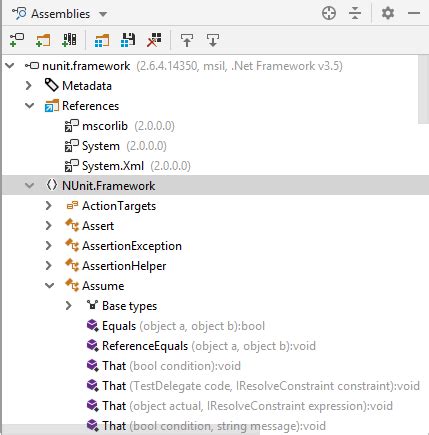Viewport: 429px width, 435px height.
Task: Select the AssertionHelper item
Action: click(124, 266)
